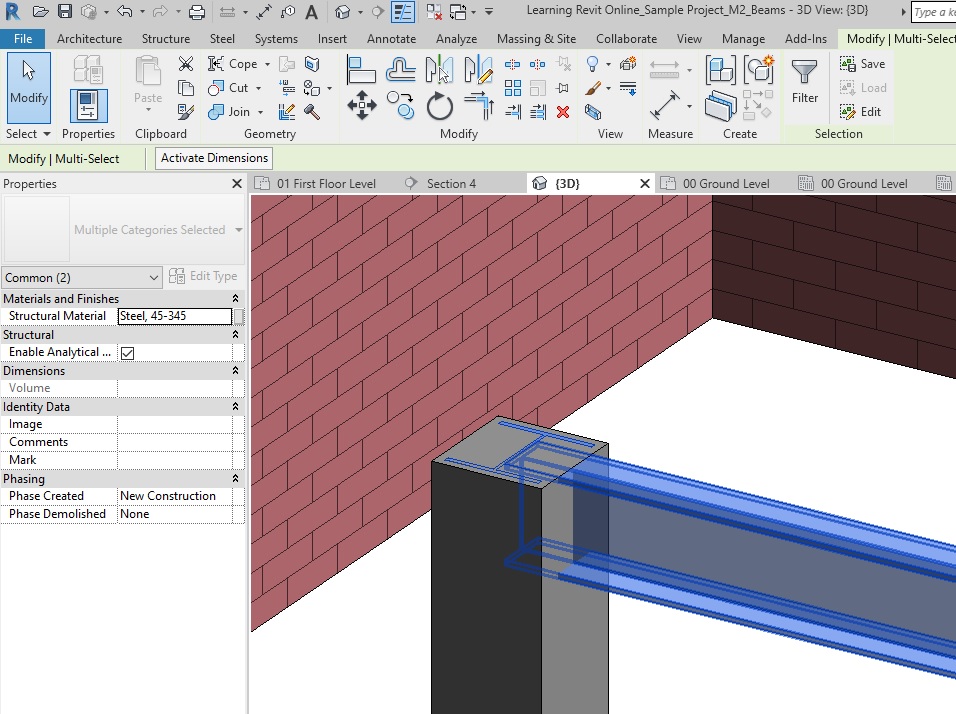
Task: Open the Structure ribbon tab
Action: [166, 39]
